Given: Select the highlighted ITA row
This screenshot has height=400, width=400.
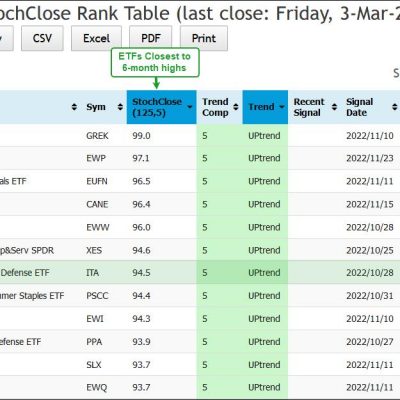Looking at the screenshot, I should (x=200, y=273).
